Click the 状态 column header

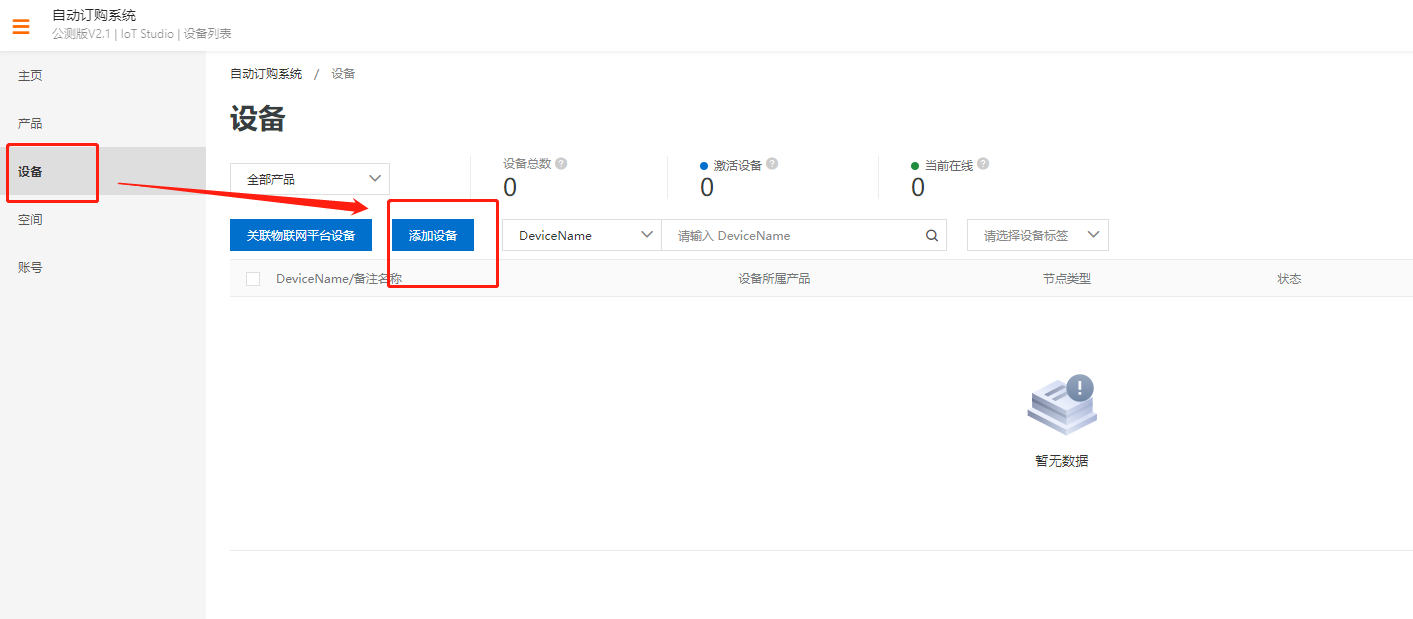coord(1290,279)
